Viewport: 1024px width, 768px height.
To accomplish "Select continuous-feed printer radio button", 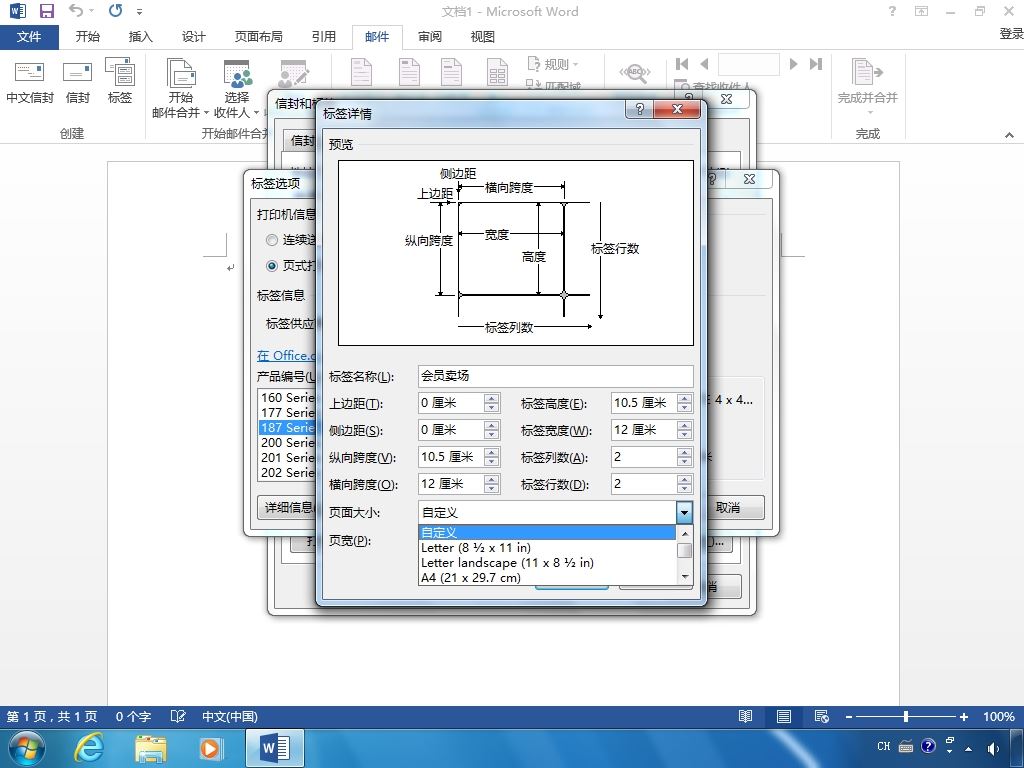I will coord(272,240).
